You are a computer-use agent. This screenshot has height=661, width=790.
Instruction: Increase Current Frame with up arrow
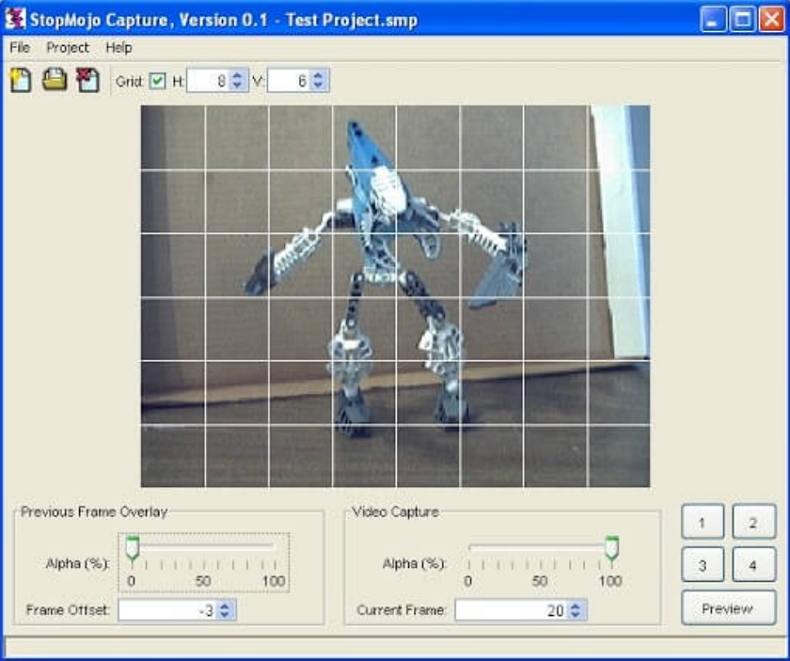(x=575, y=605)
